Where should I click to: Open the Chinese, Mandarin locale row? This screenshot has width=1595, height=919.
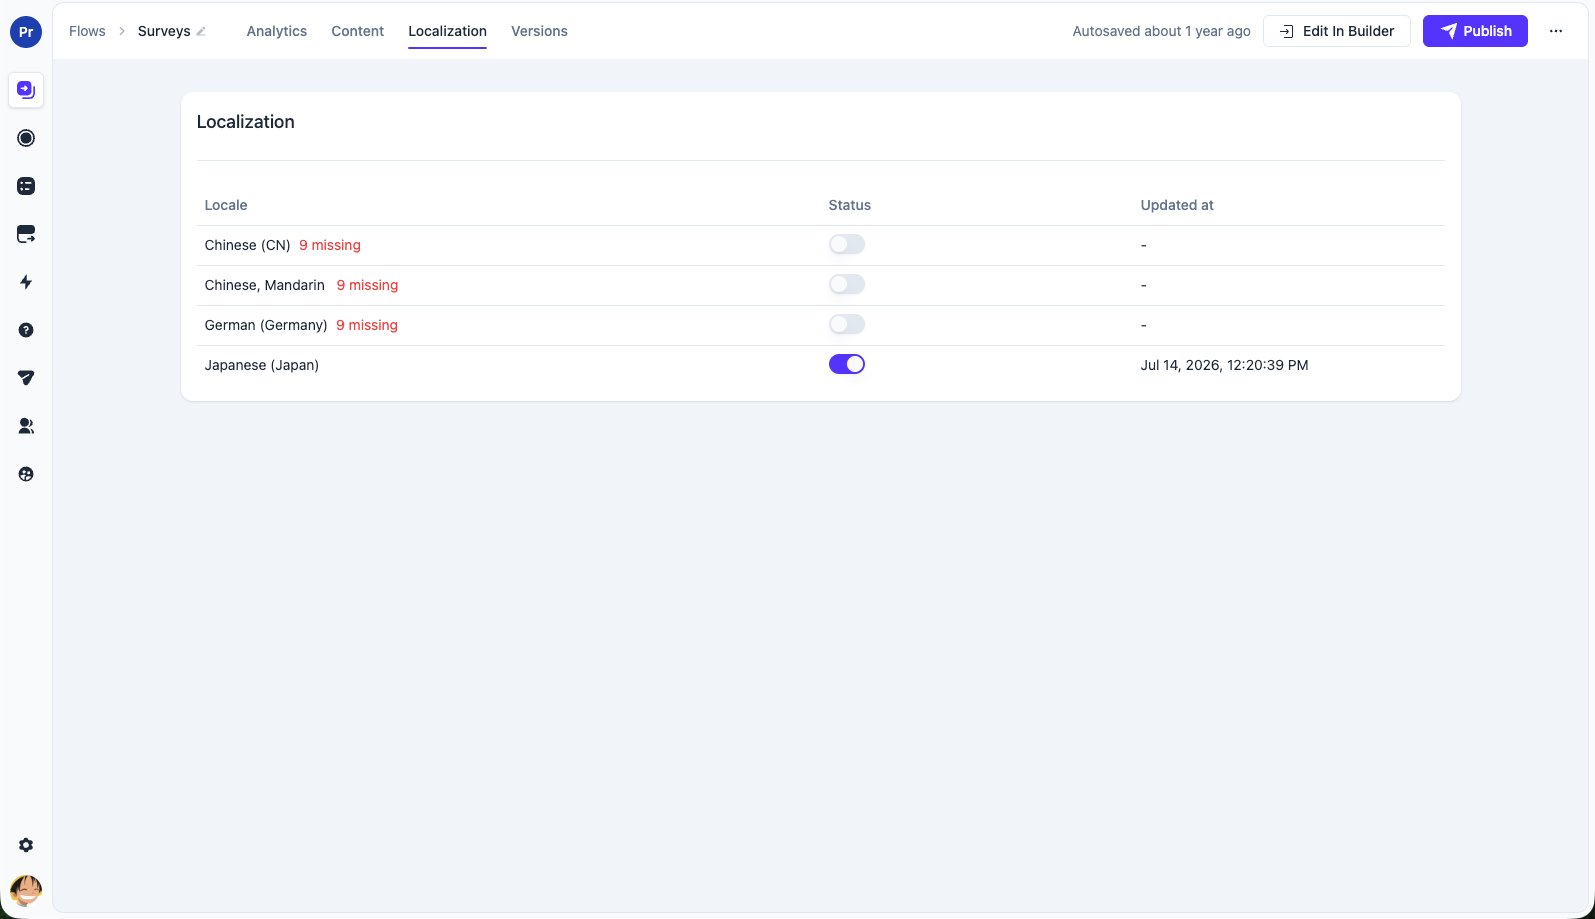pyautogui.click(x=820, y=285)
